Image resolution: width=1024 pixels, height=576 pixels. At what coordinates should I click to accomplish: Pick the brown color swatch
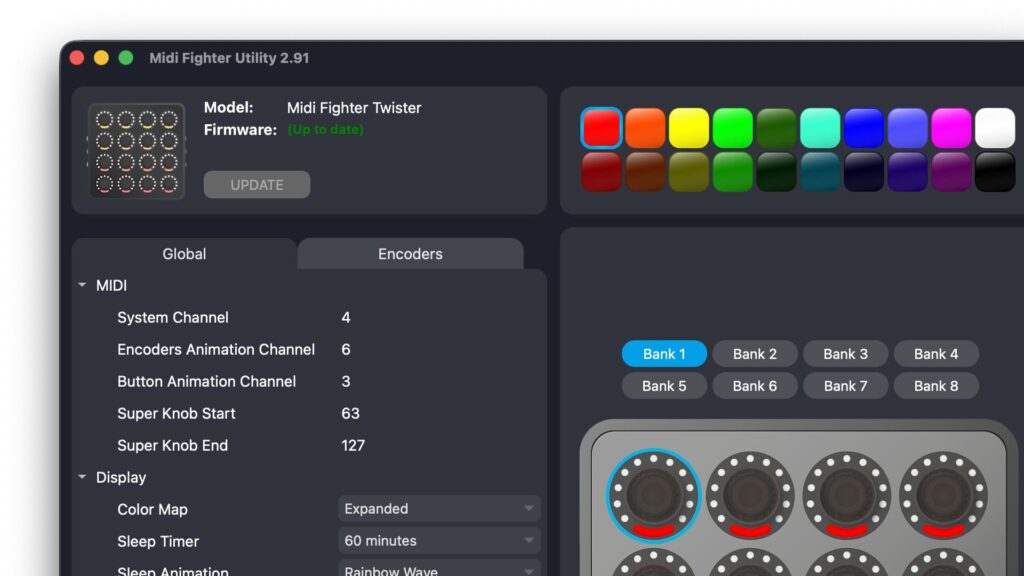pyautogui.click(x=645, y=172)
